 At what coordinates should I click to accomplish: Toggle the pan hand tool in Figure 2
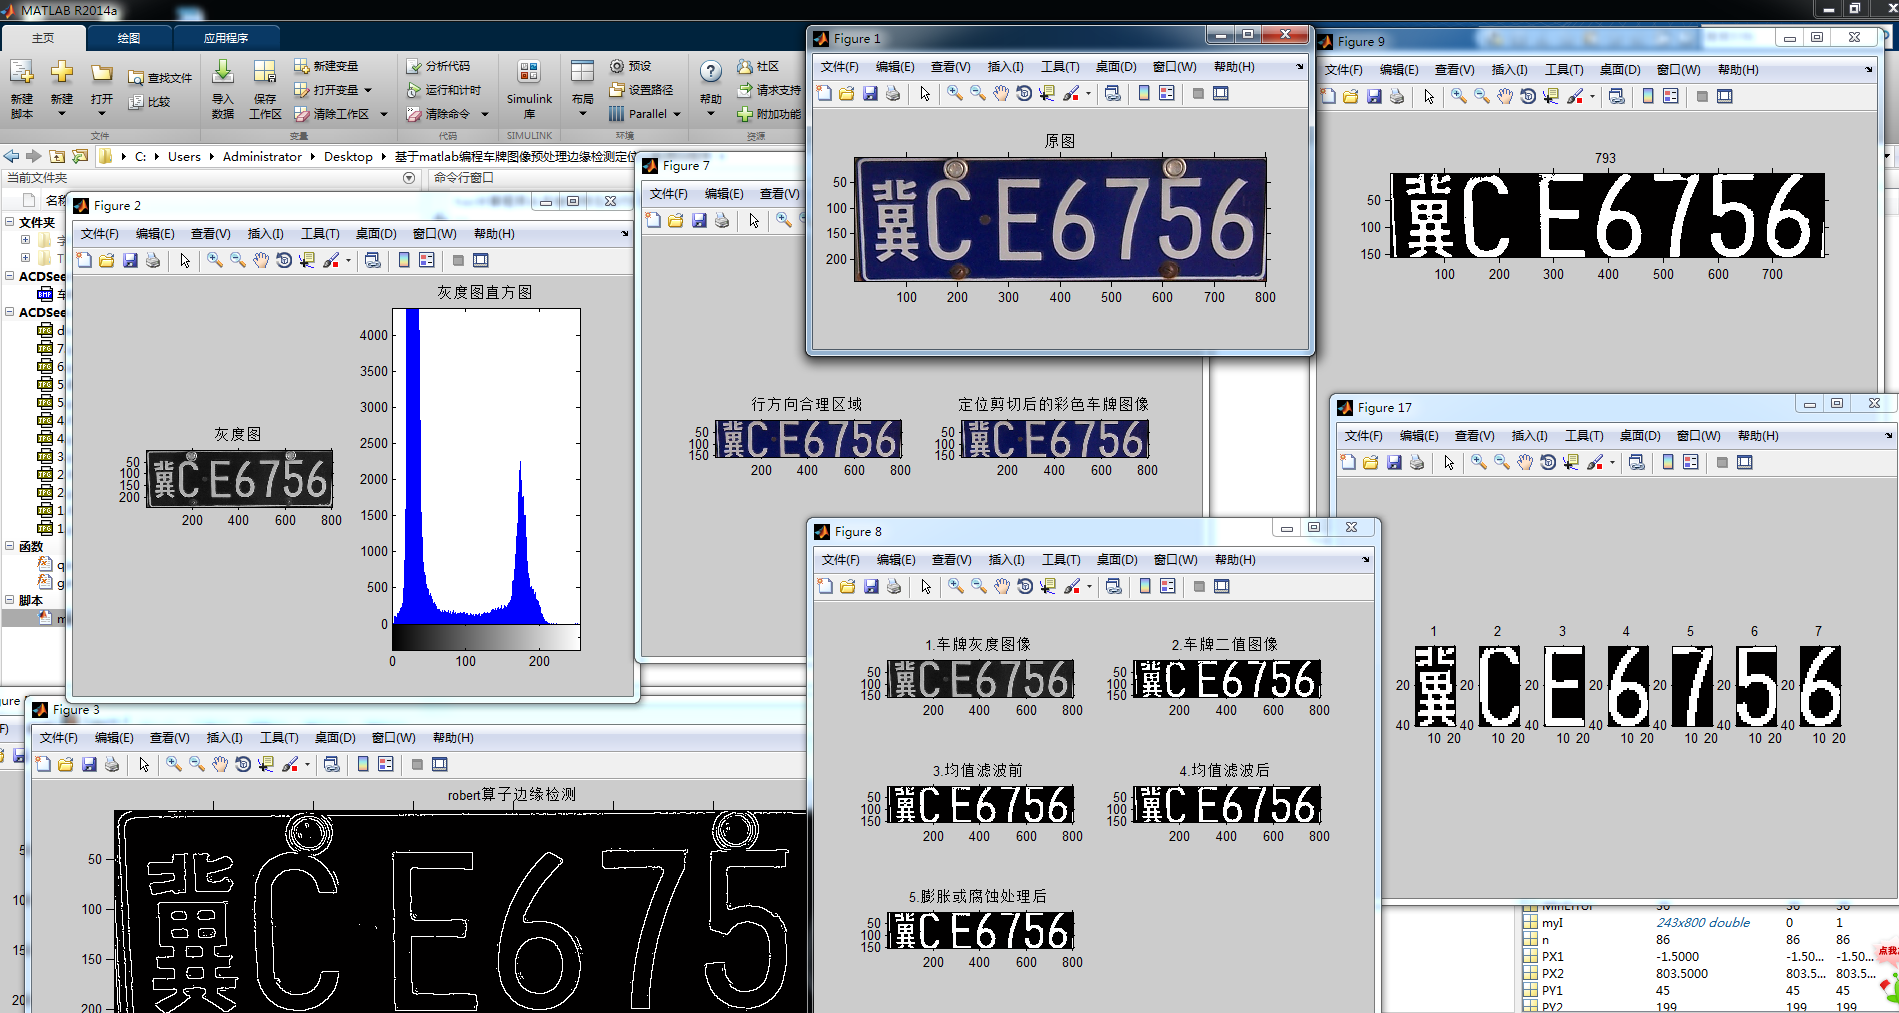tap(261, 260)
